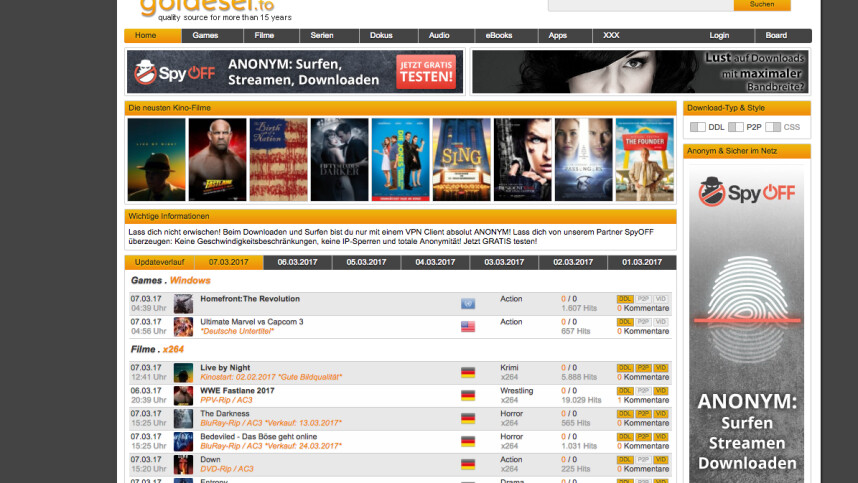Viewport: 858px width, 483px height.
Task: Open the Sing movie poster
Action: pyautogui.click(x=461, y=160)
